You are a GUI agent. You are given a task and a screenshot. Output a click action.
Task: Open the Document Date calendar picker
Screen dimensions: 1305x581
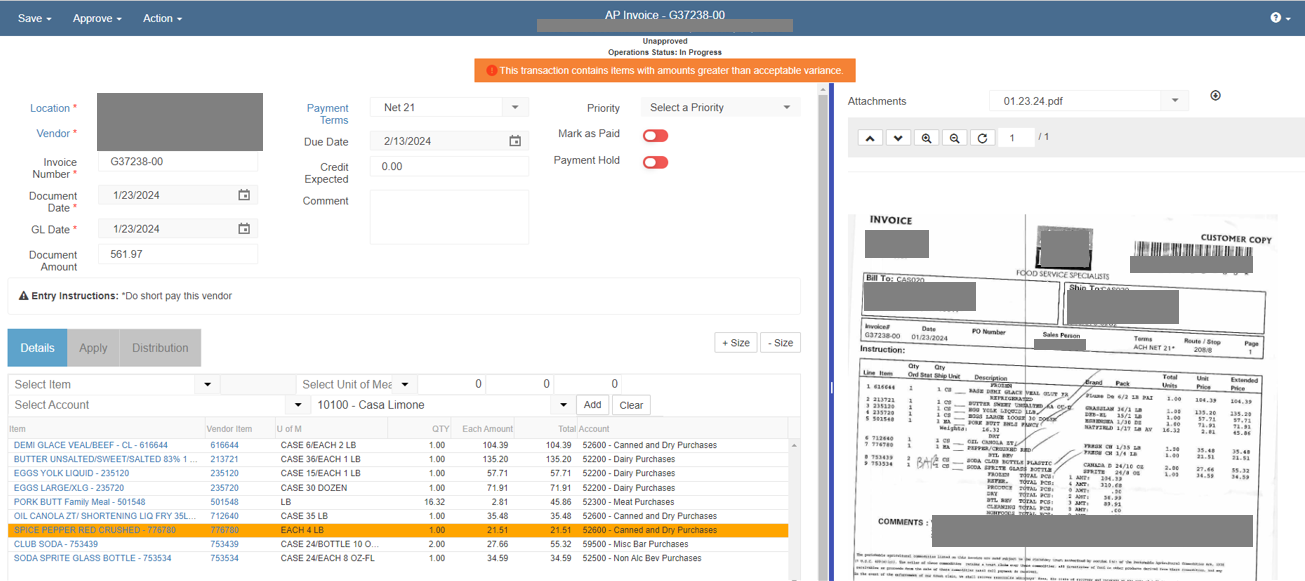click(244, 195)
